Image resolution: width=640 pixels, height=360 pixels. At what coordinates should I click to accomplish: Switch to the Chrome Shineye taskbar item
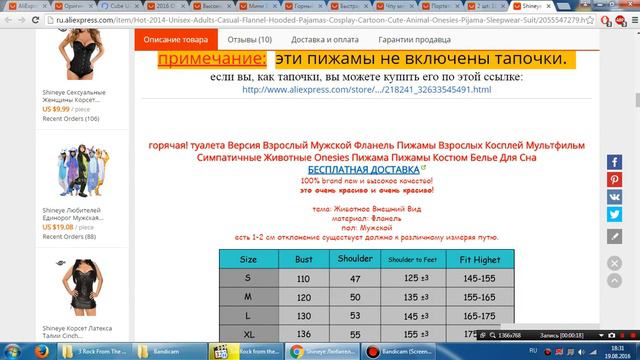(322, 351)
